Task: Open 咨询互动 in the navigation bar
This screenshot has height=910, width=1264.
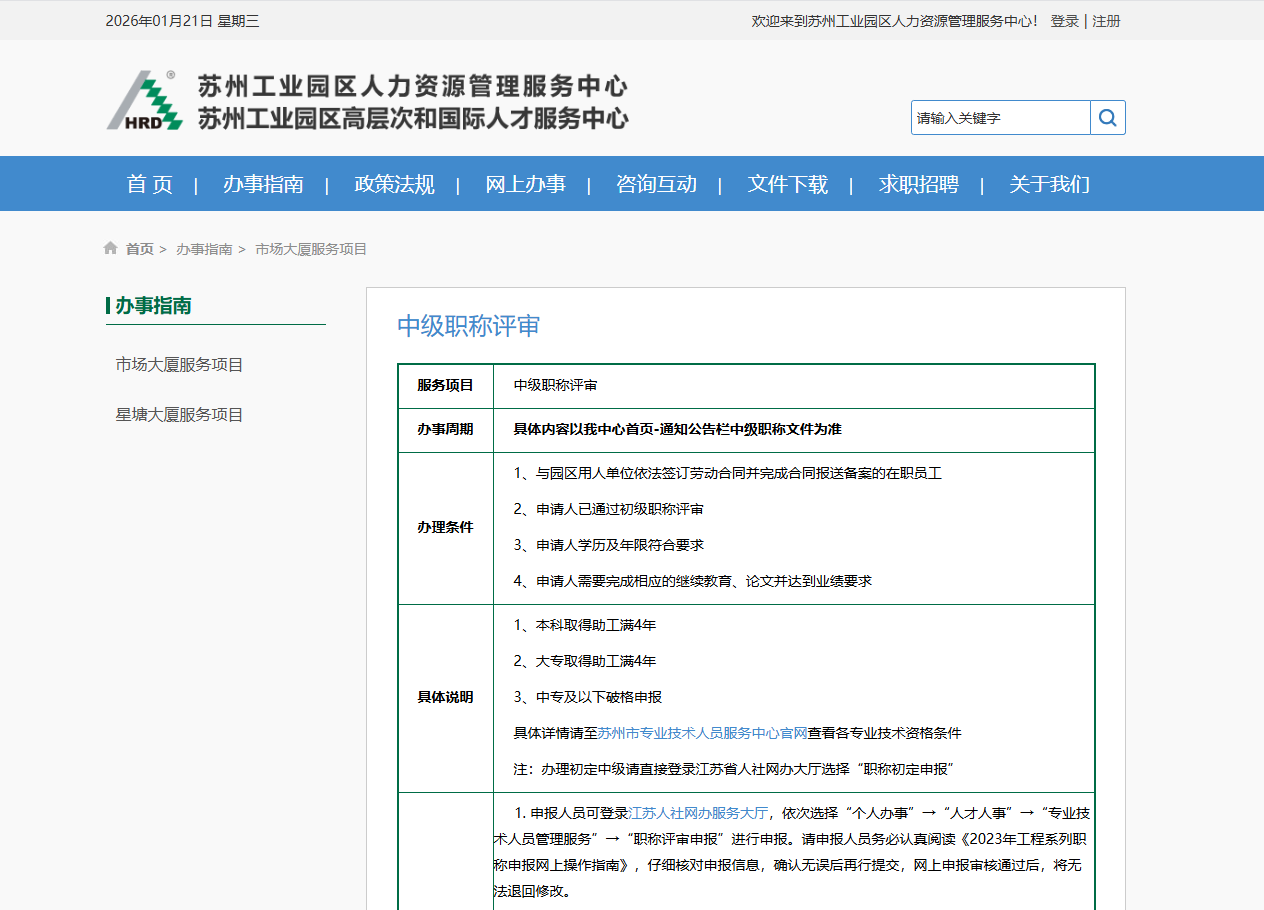Action: tap(656, 184)
